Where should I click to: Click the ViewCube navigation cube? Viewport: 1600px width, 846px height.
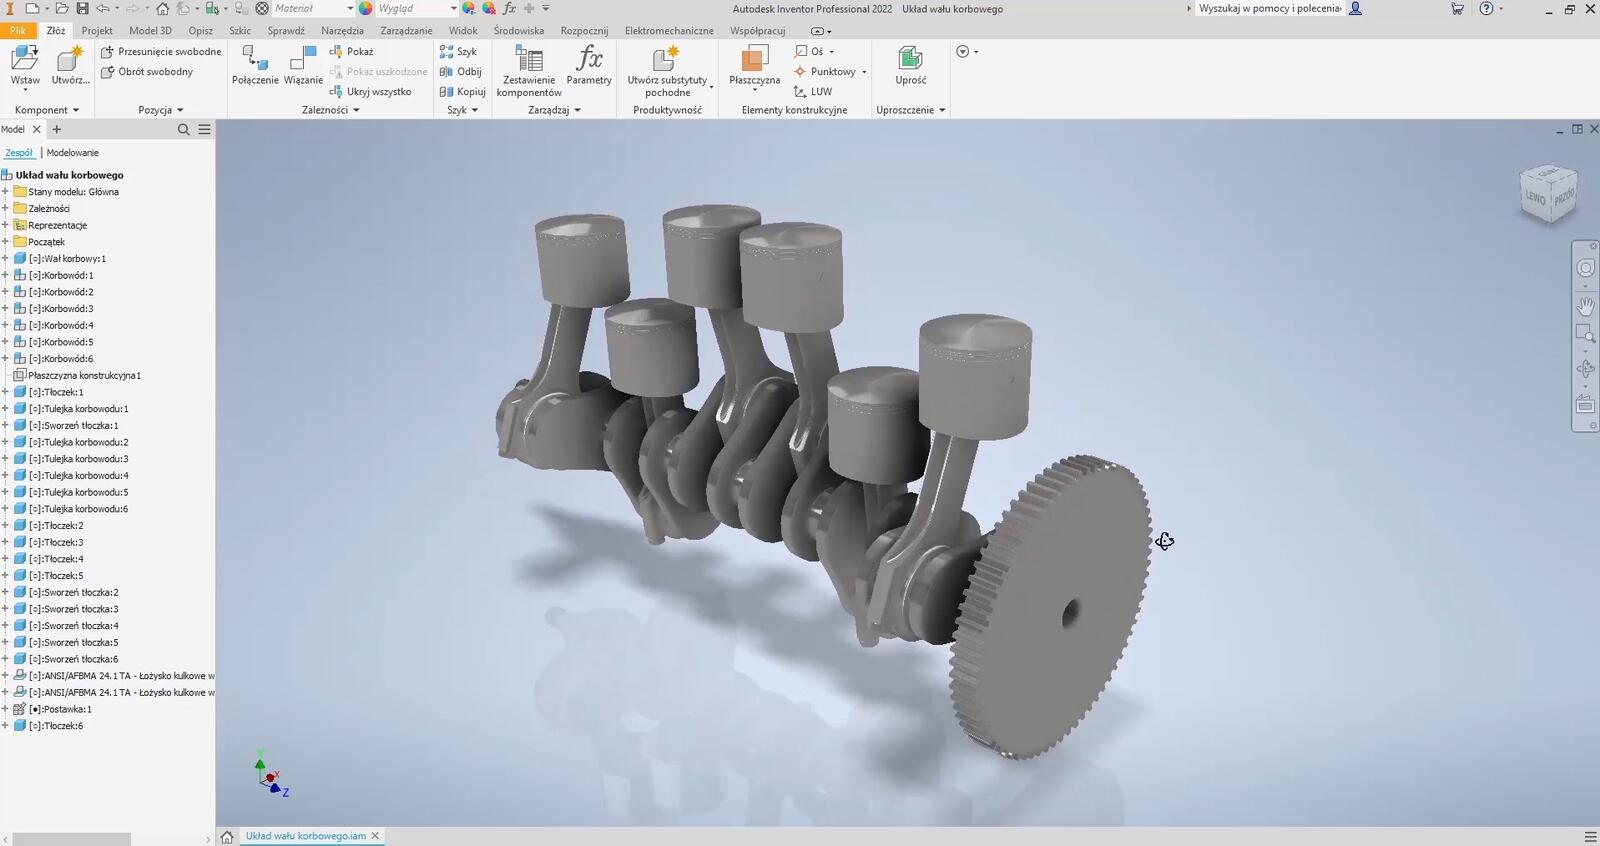coord(1548,194)
